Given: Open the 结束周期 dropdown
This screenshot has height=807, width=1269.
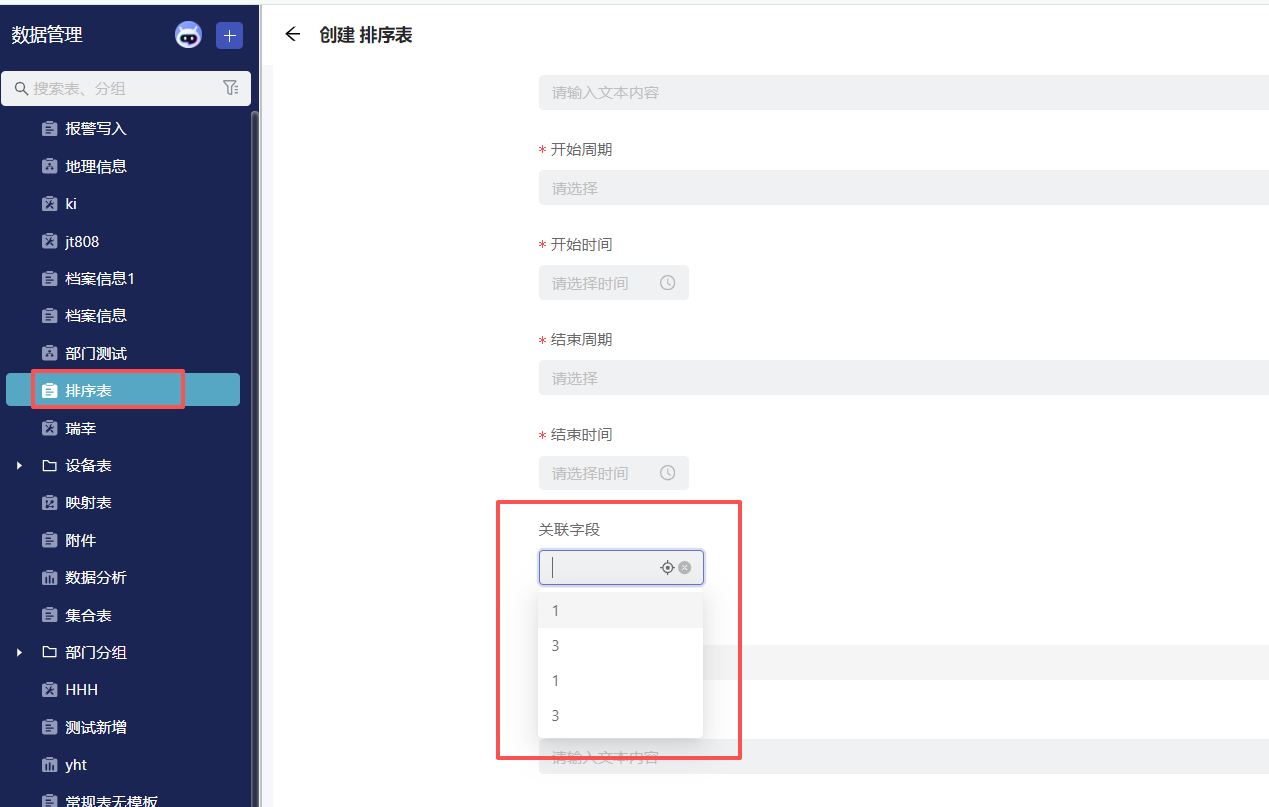Looking at the screenshot, I should pos(903,378).
